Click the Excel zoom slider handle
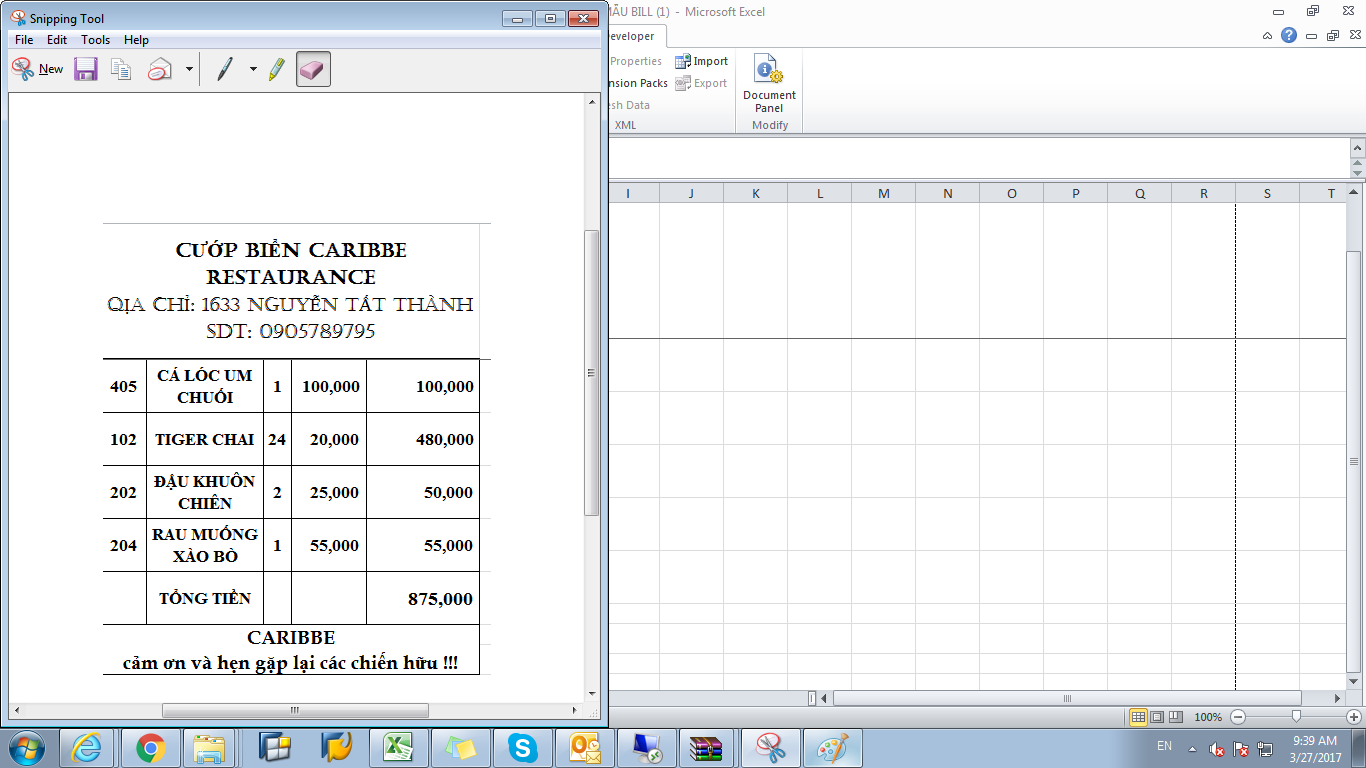This screenshot has width=1366, height=768. (x=1296, y=717)
